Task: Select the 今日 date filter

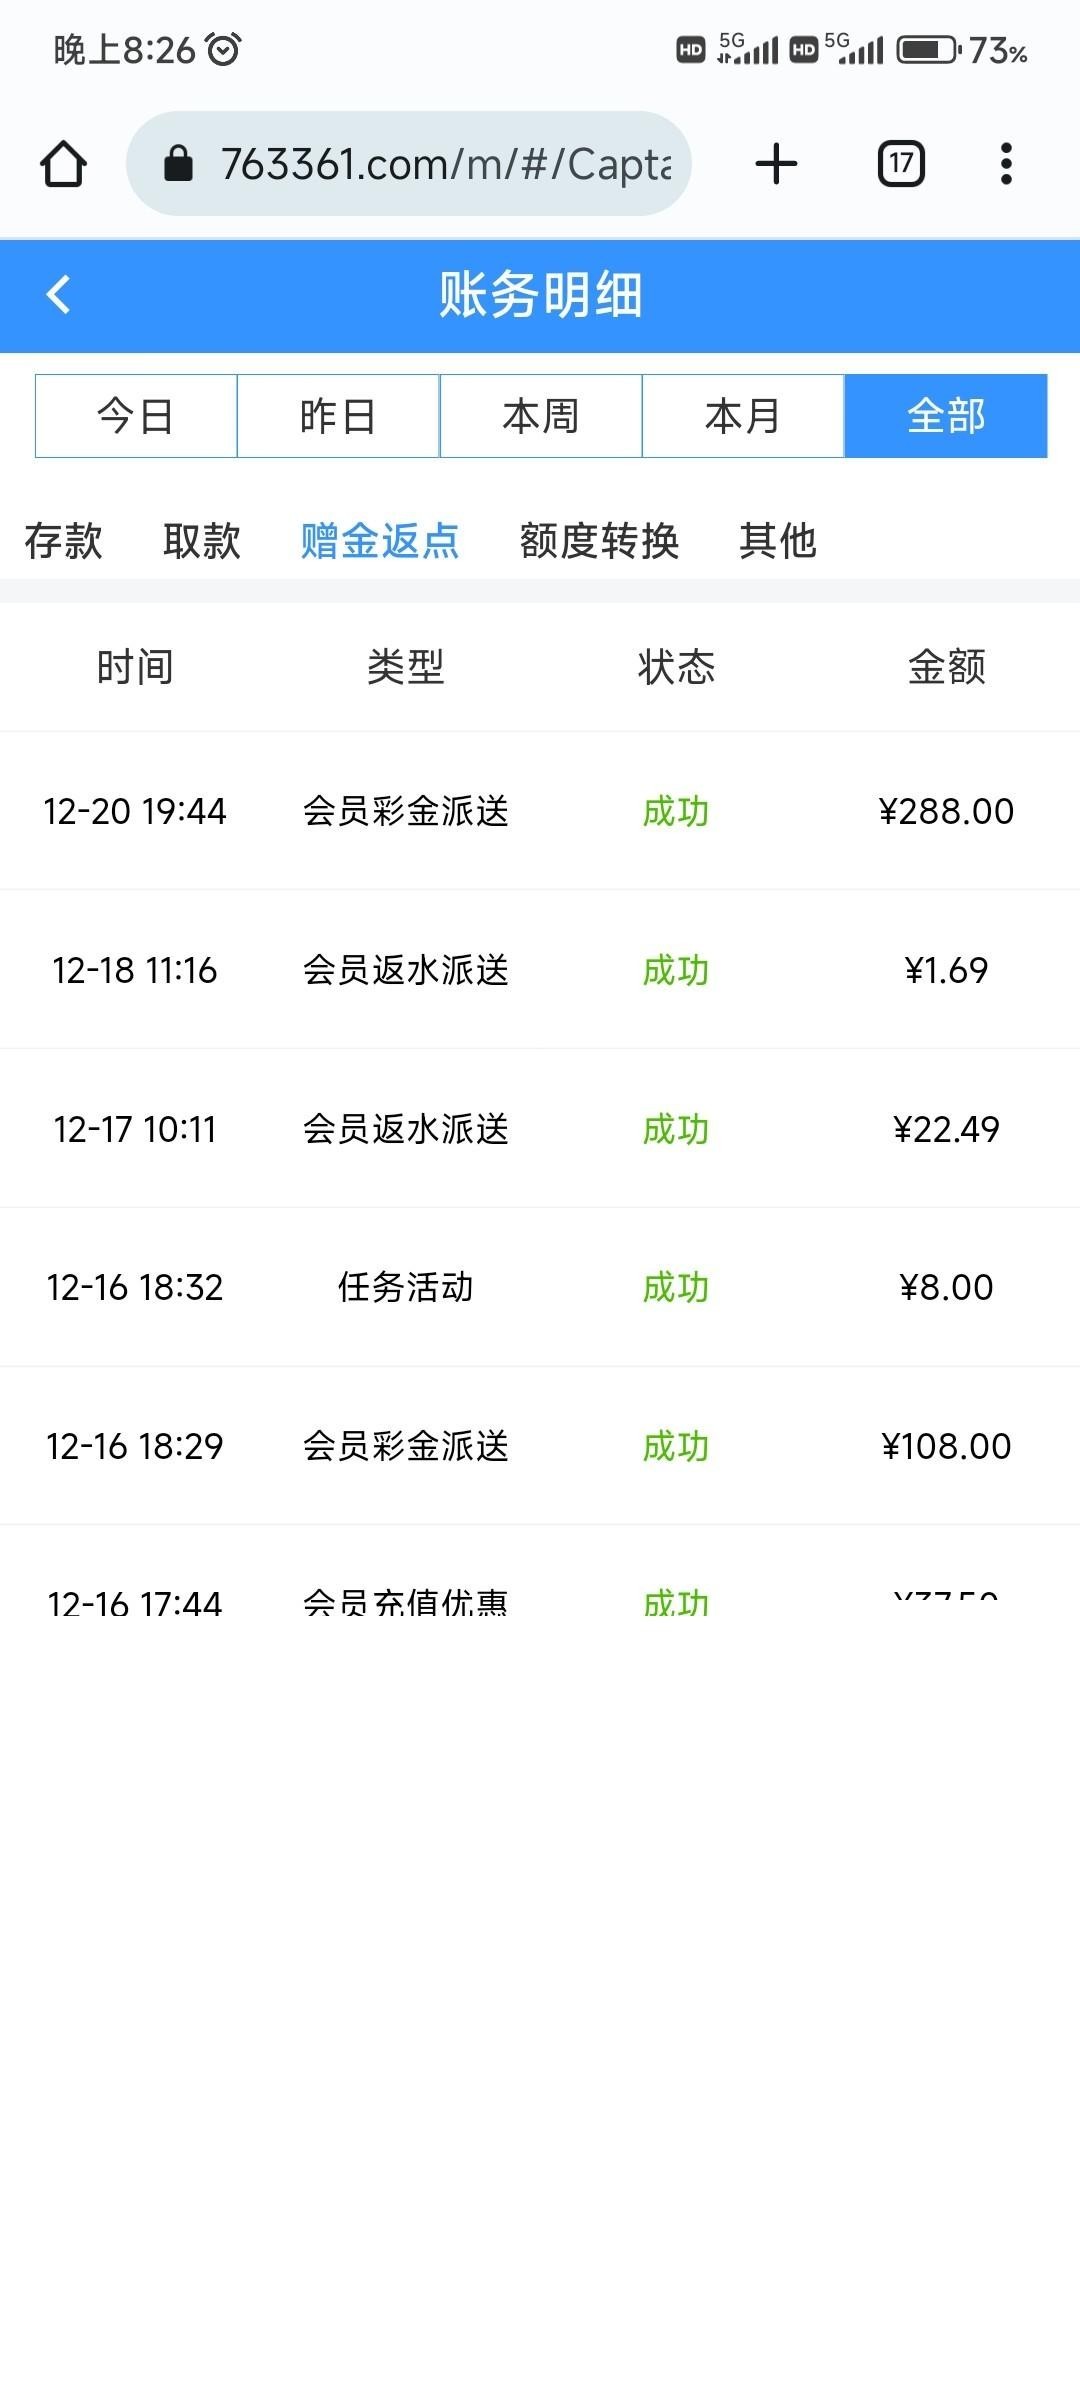Action: click(x=136, y=416)
